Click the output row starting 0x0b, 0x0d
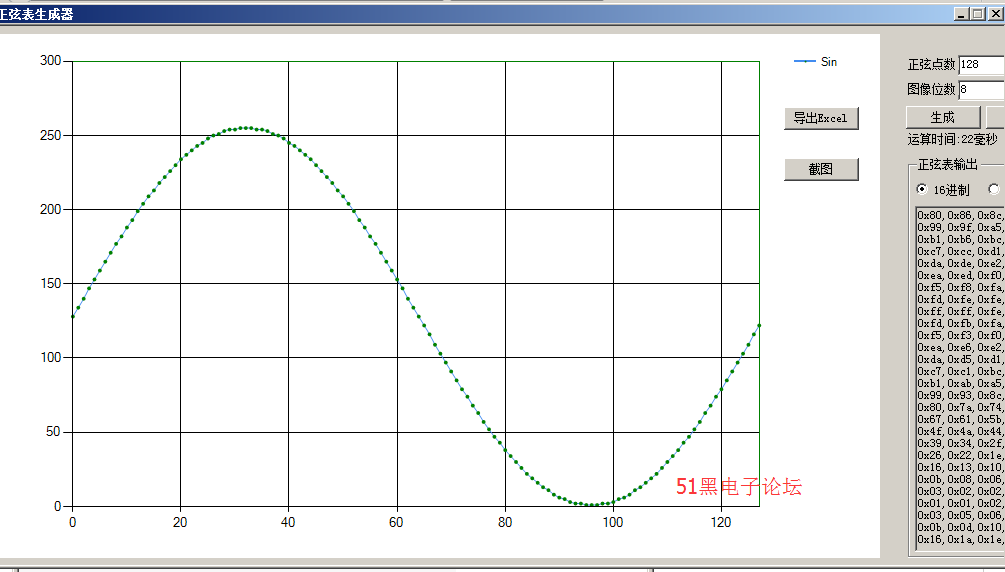Viewport: 1005px width, 572px height. 960,527
